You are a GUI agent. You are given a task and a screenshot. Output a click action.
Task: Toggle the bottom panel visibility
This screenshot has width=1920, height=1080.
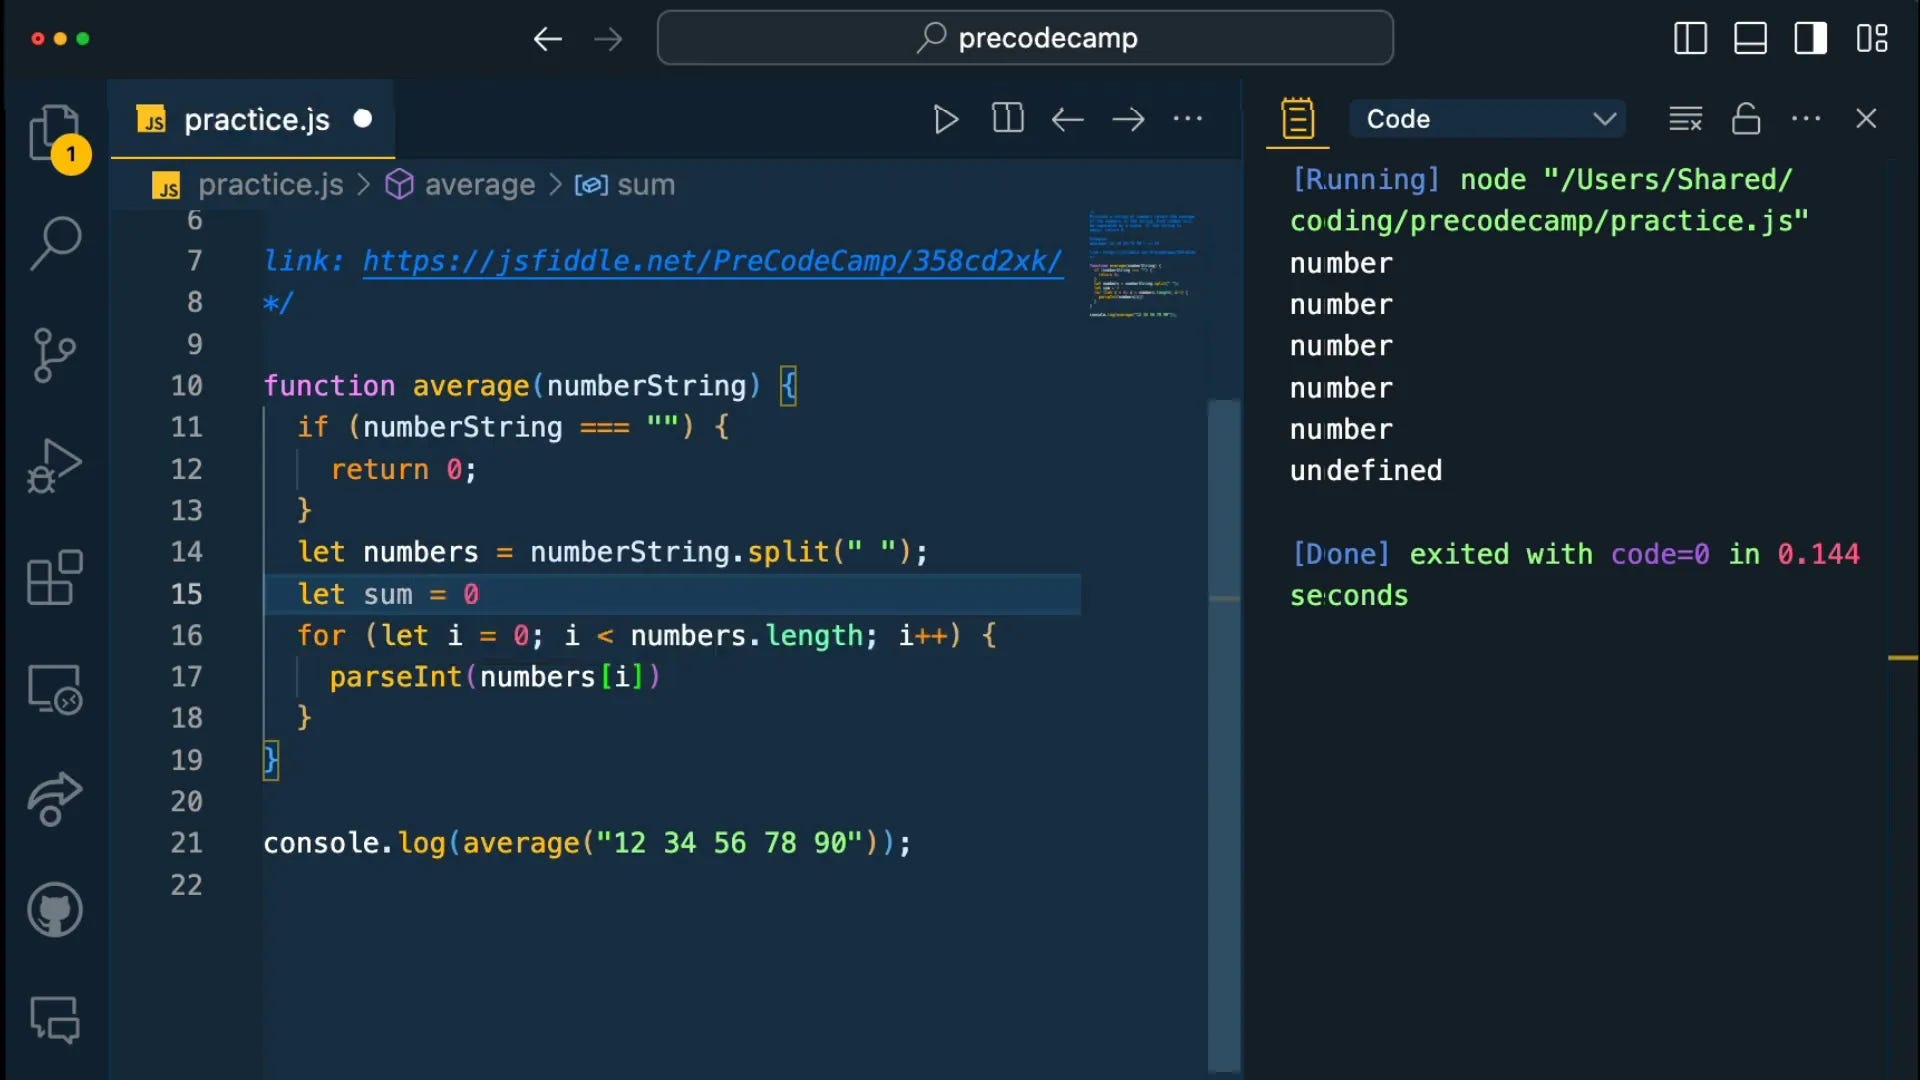pos(1750,39)
